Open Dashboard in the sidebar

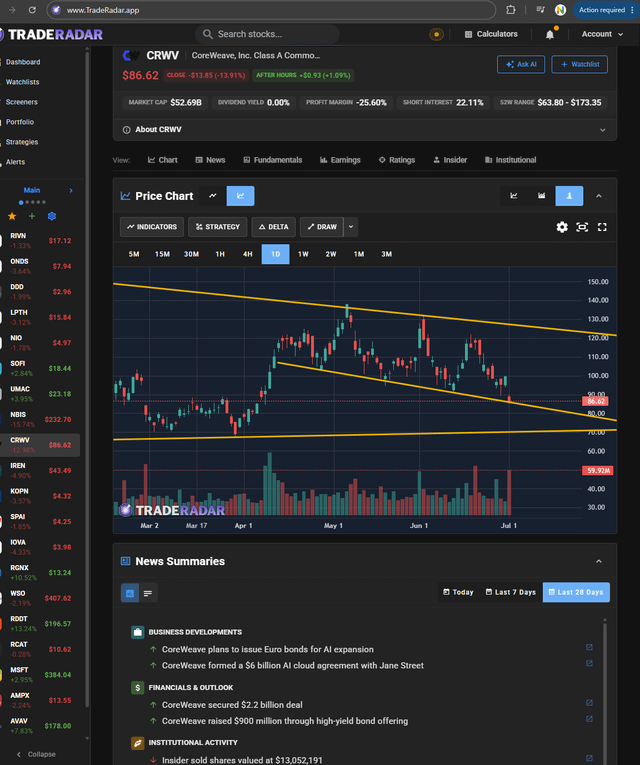23,62
